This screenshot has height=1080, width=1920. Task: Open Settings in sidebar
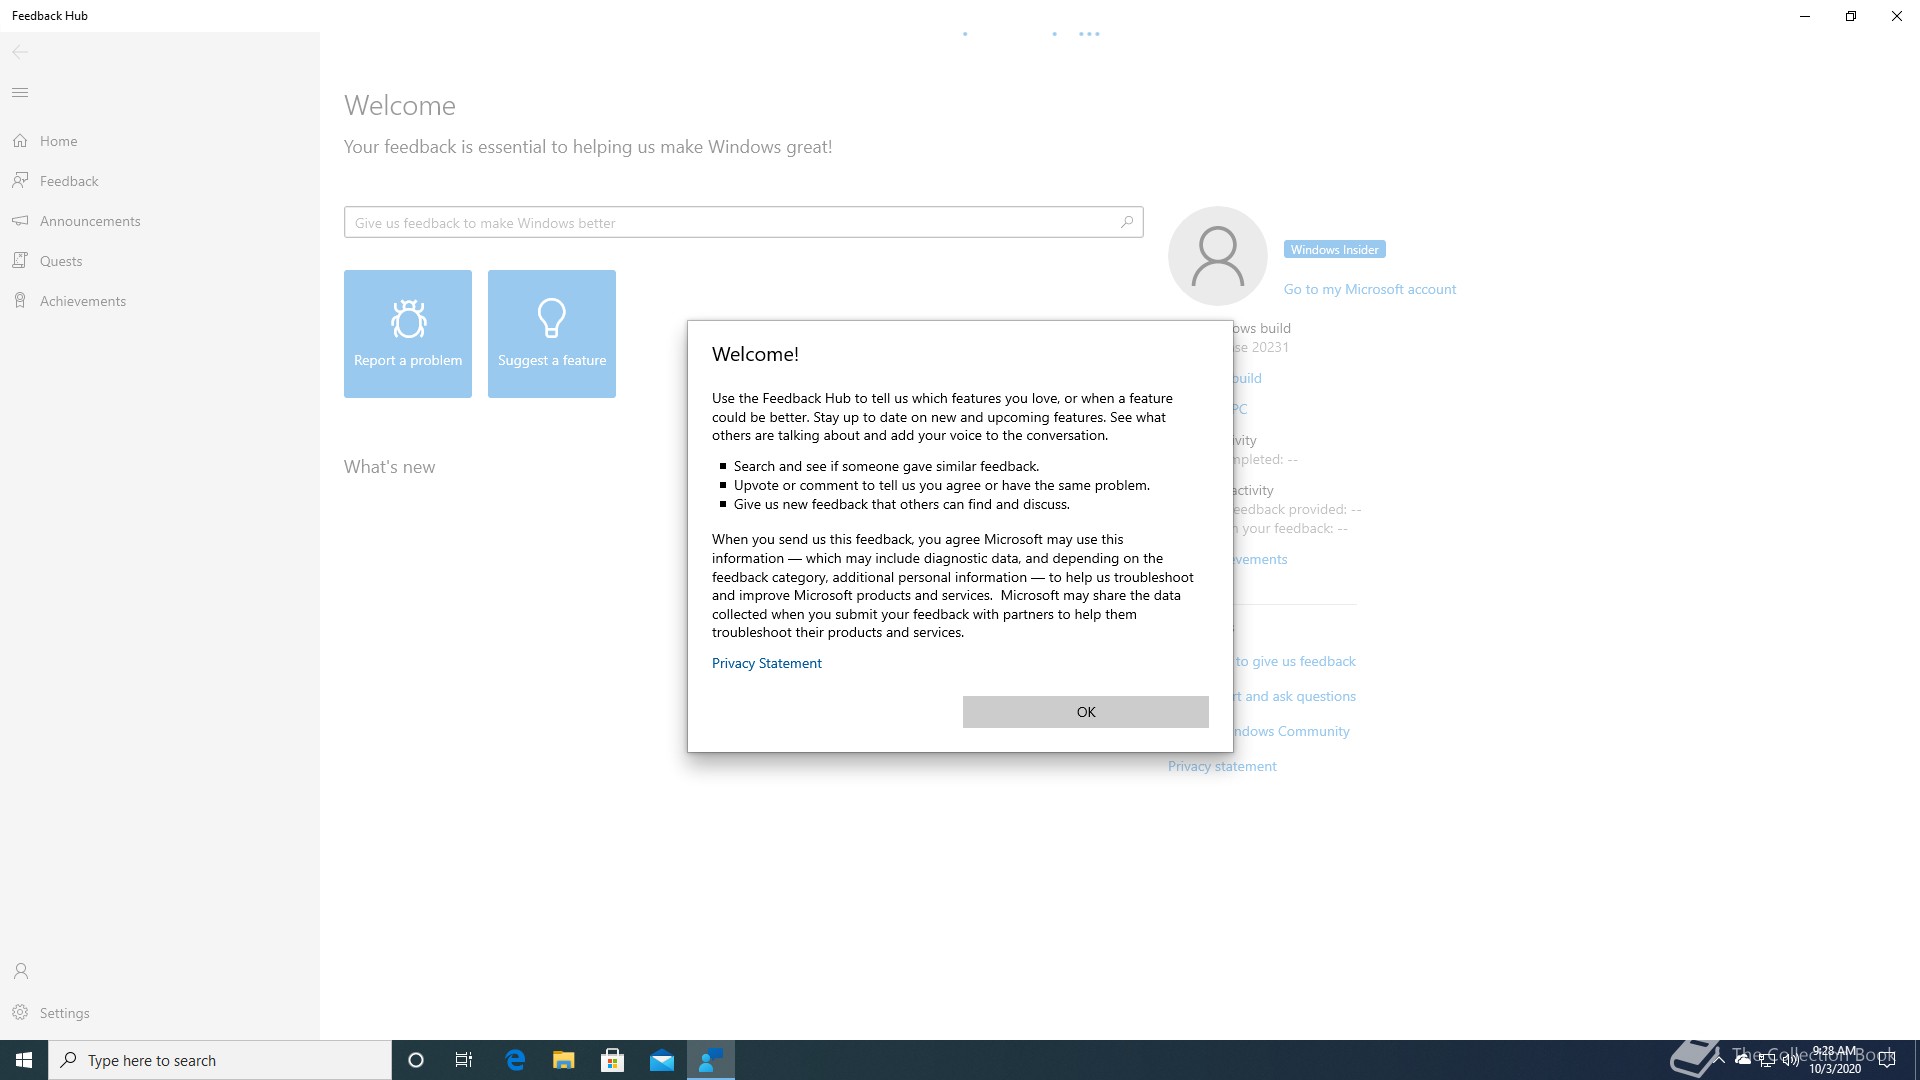point(160,1013)
